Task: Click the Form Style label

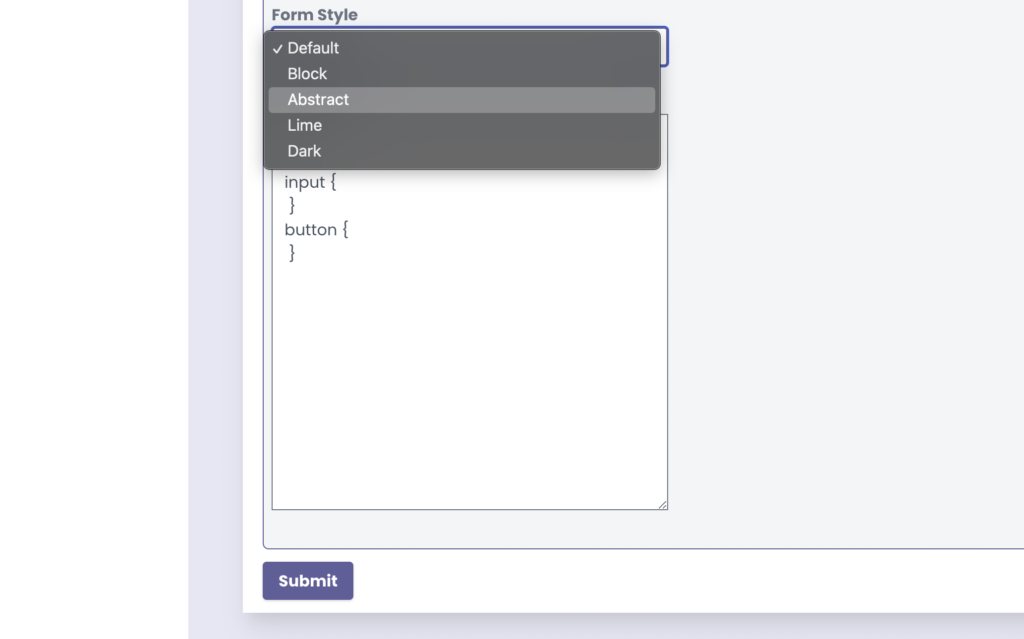Action: (x=314, y=15)
